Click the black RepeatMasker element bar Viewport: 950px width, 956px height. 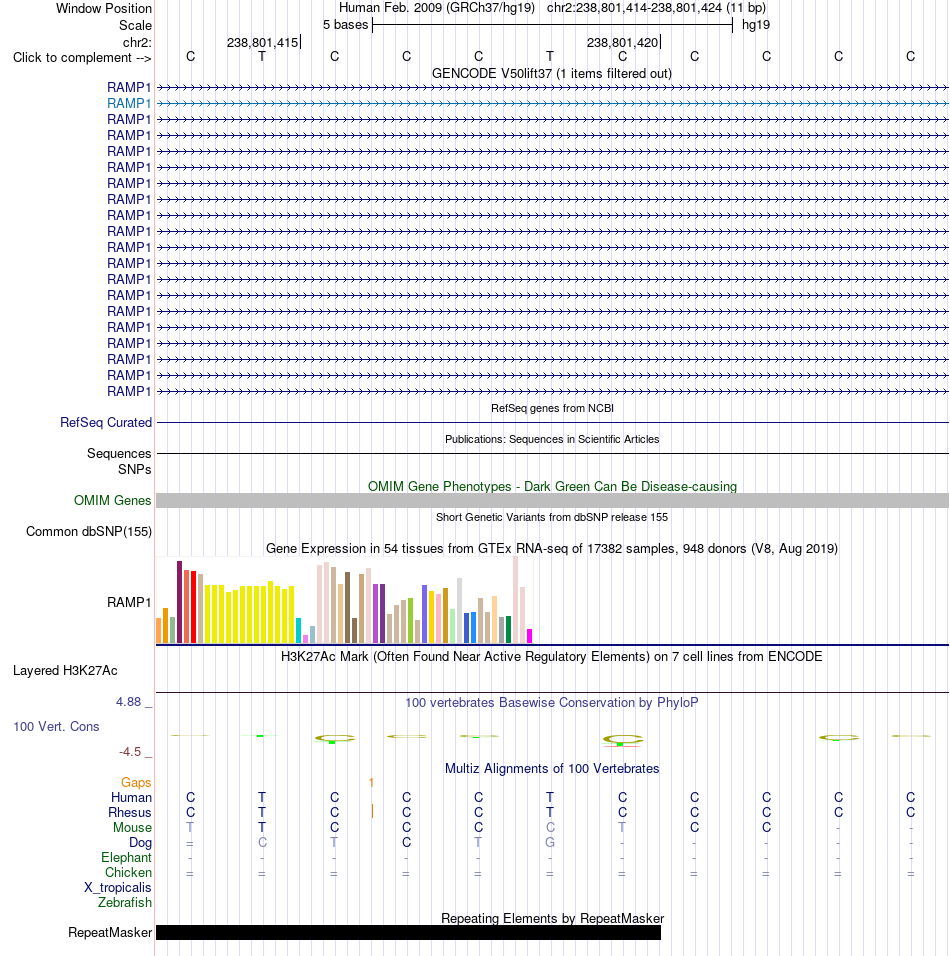409,933
